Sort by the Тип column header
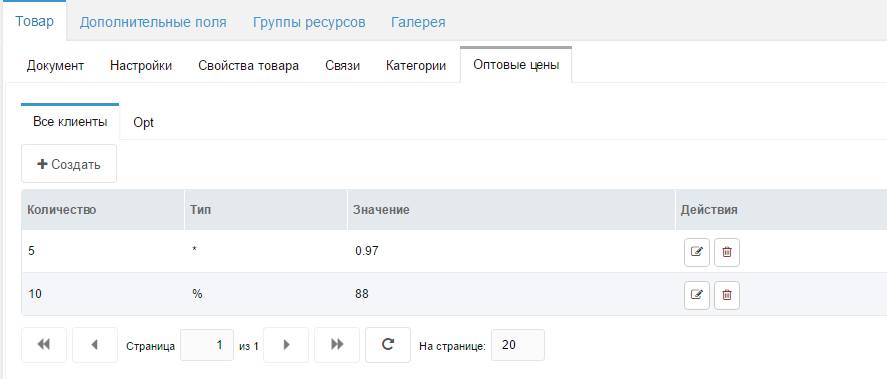Viewport: 887px width, 379px height. coord(266,210)
